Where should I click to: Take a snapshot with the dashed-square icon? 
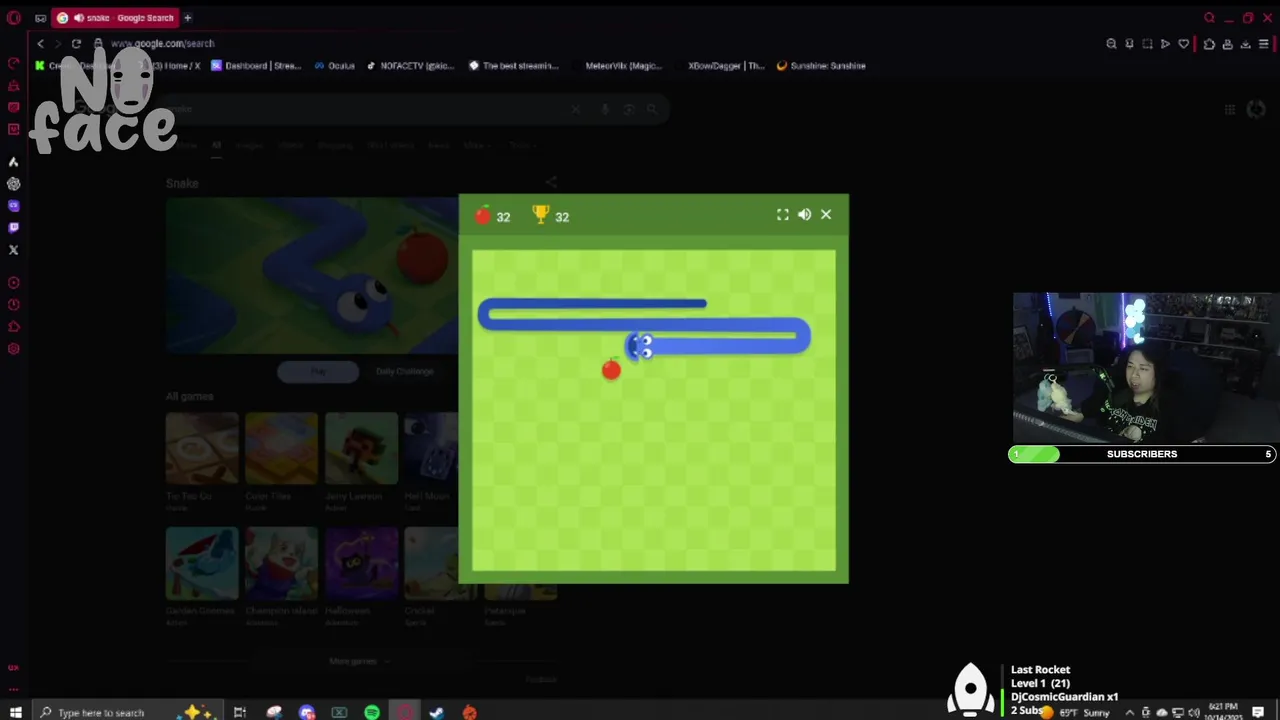tap(1147, 44)
